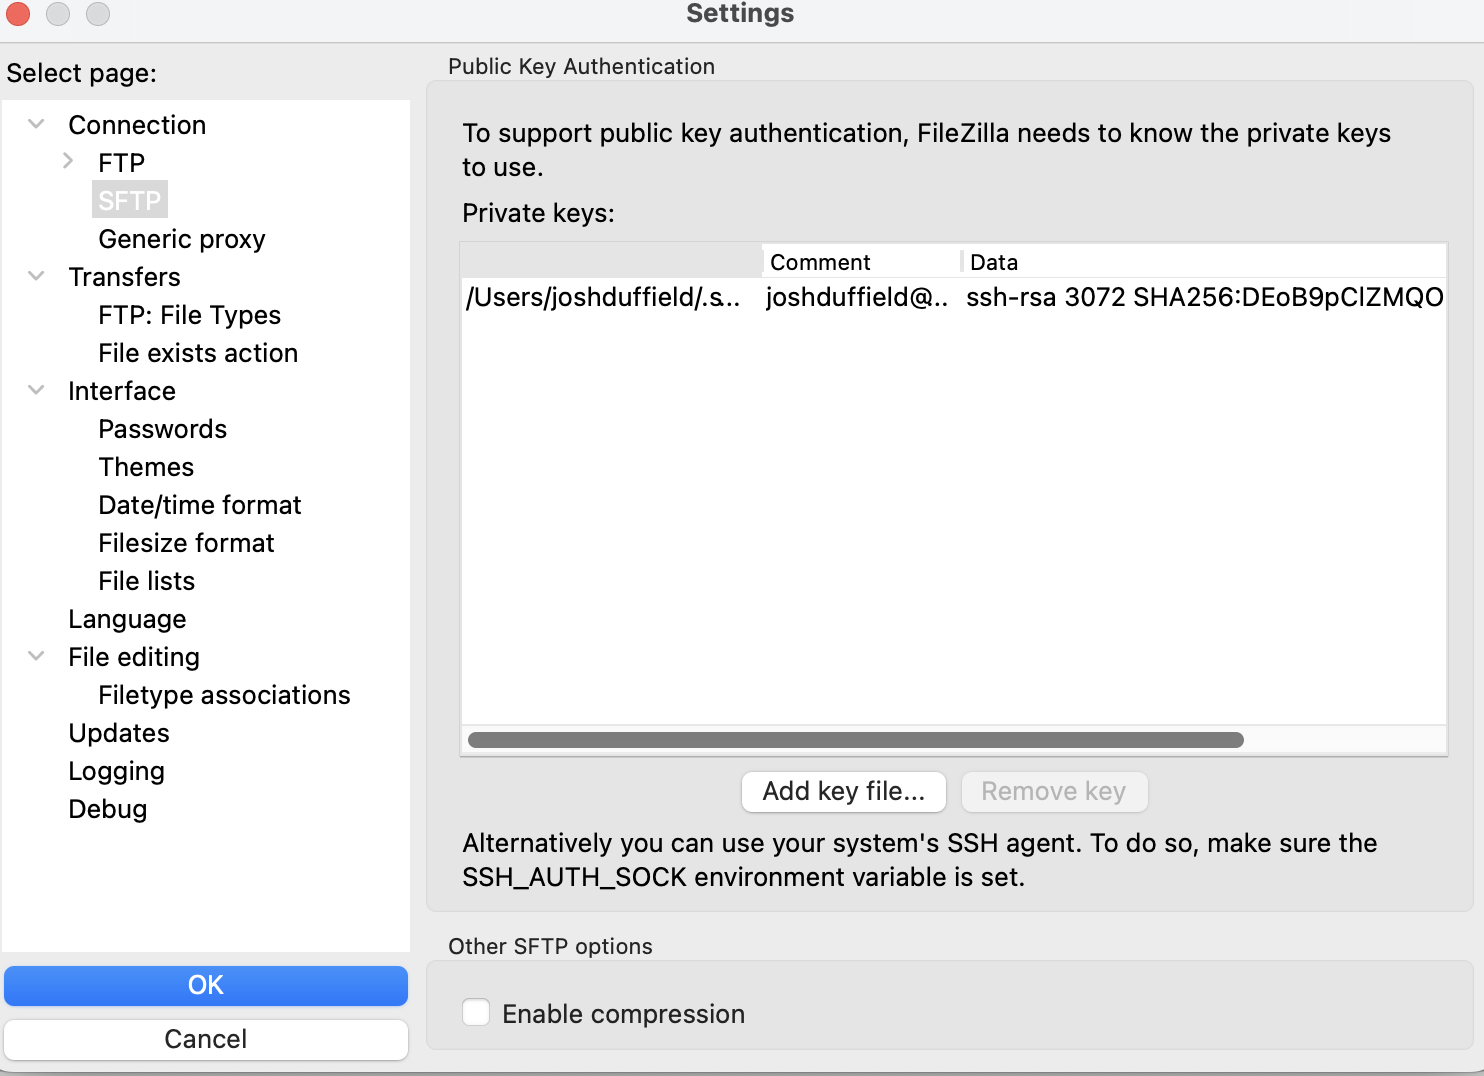Open the Themes settings page
The width and height of the screenshot is (1484, 1076).
146,467
